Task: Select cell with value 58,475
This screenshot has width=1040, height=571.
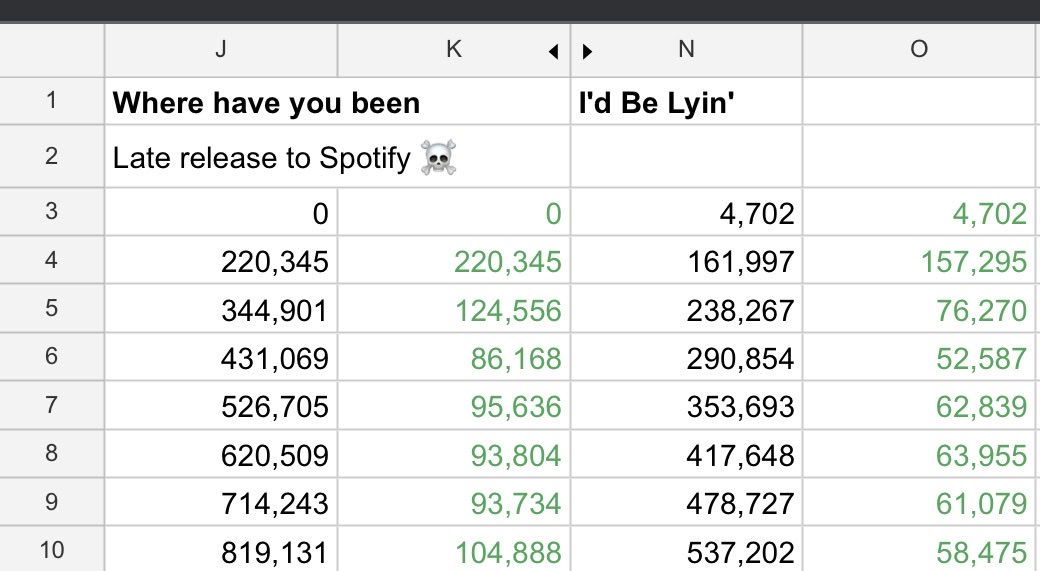Action: 919,550
